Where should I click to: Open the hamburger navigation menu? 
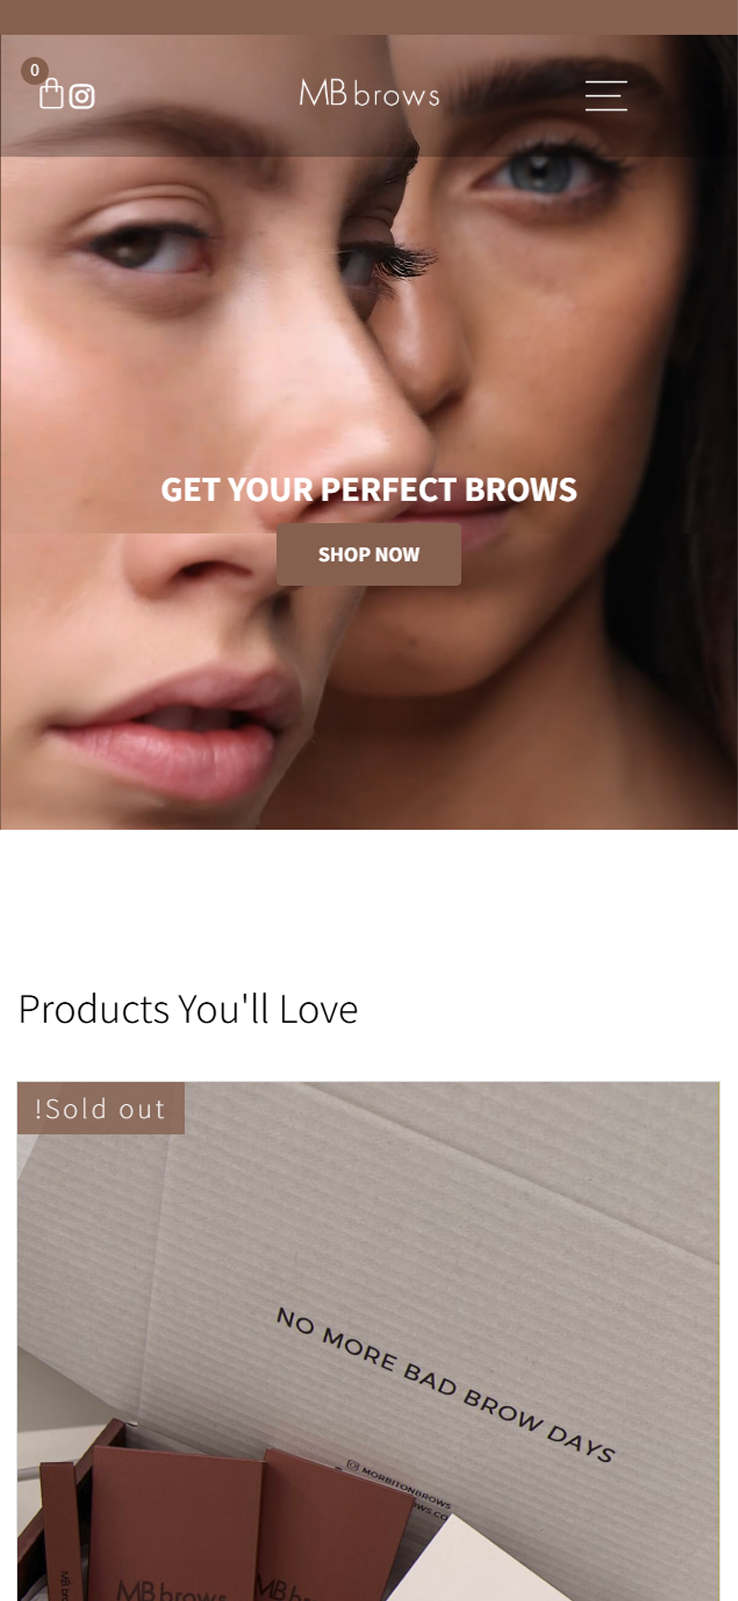coord(606,95)
